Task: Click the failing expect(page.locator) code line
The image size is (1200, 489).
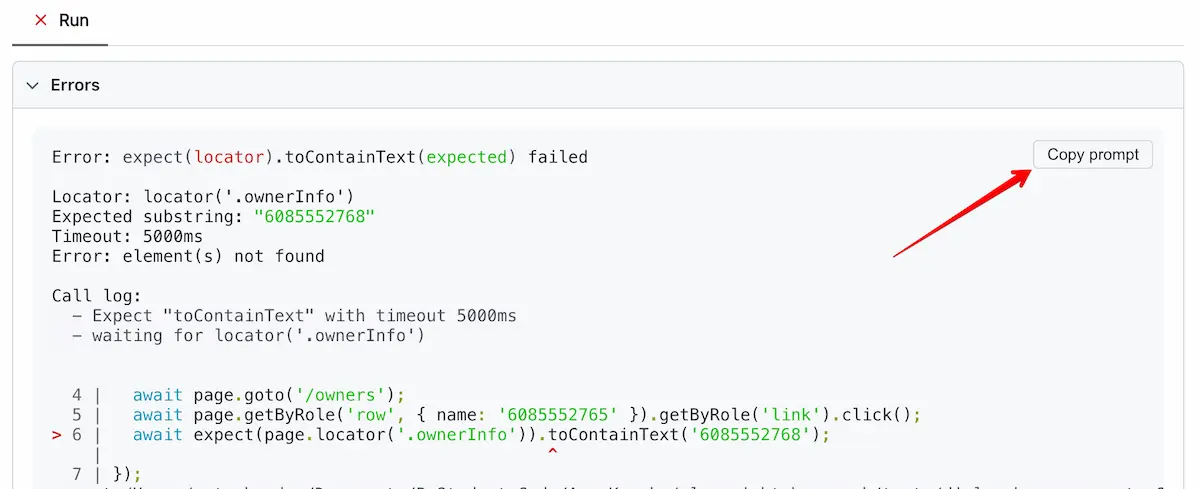Action: tap(481, 435)
